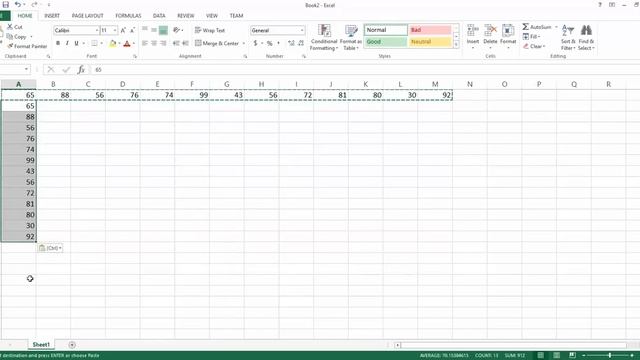Open Find & Select binoculars
Screen dimensions: 640x360
click(586, 37)
